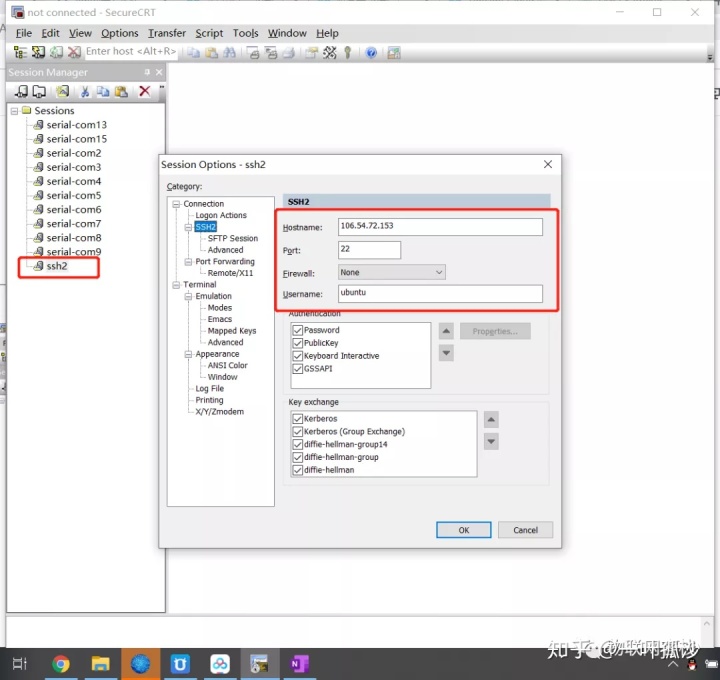
Task: Collapse the Connection category node
Action: (176, 204)
